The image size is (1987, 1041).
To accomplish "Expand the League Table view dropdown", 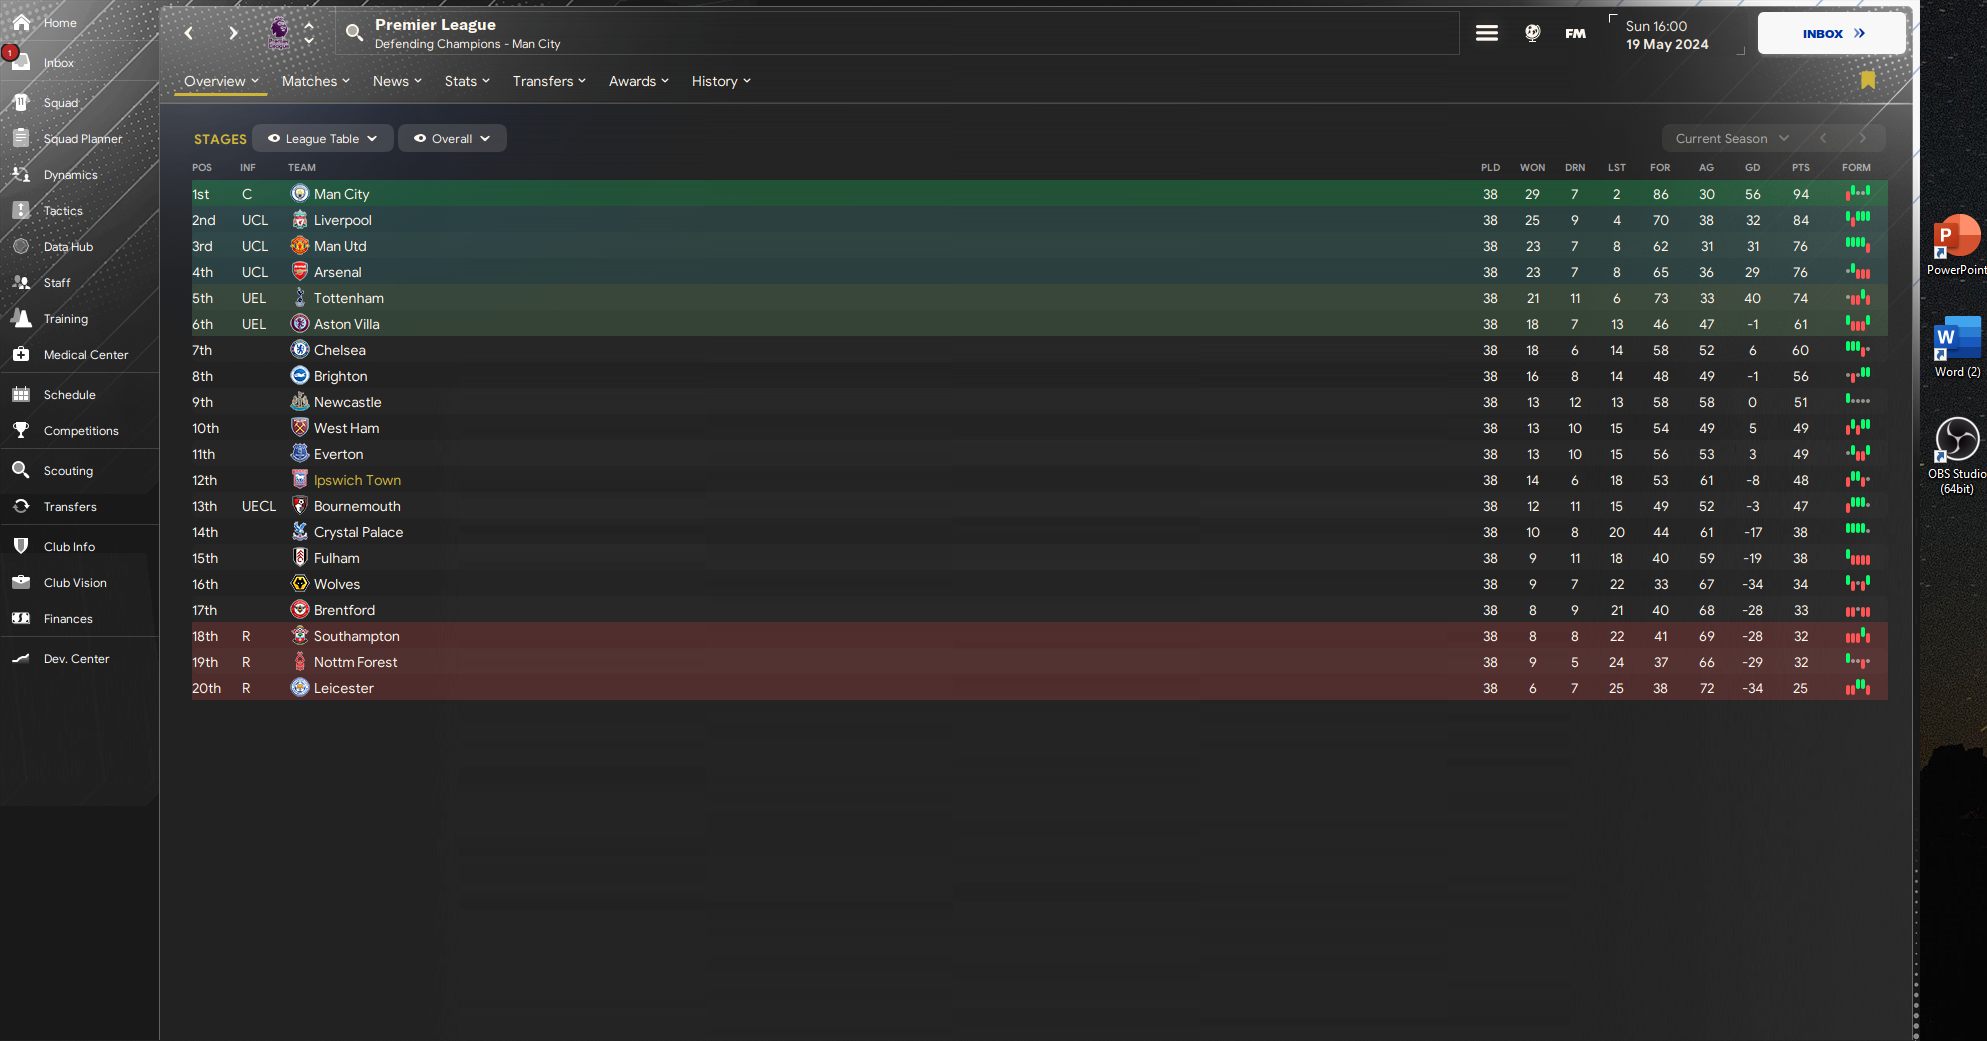I will (323, 138).
